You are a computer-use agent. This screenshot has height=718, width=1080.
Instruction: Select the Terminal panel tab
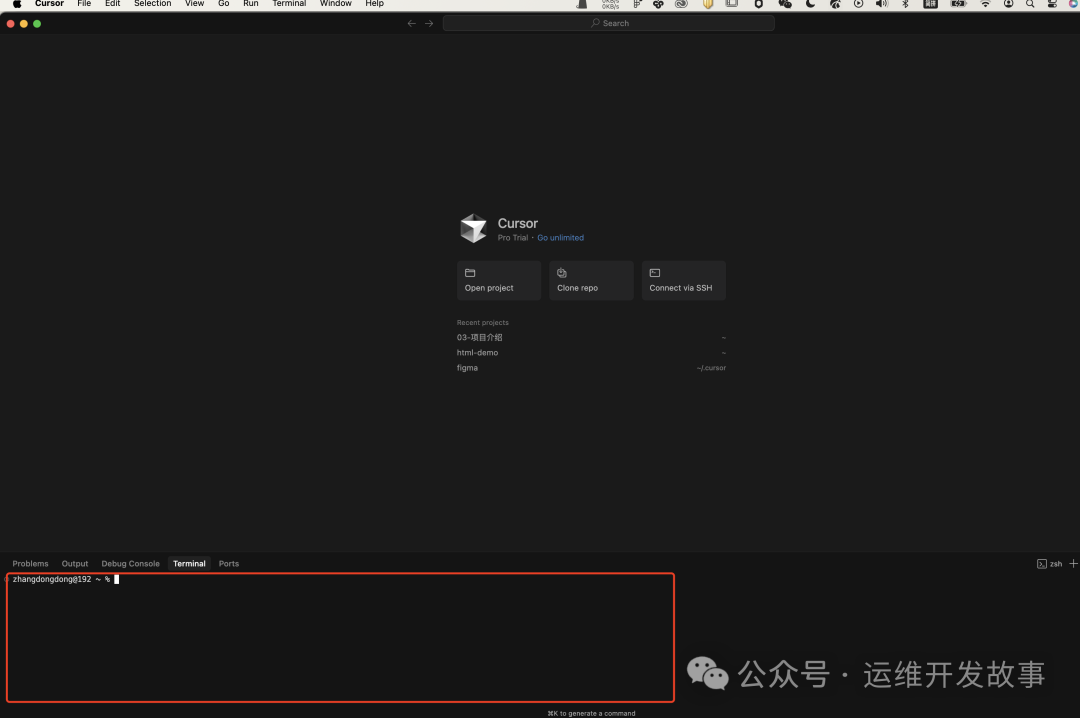189,564
